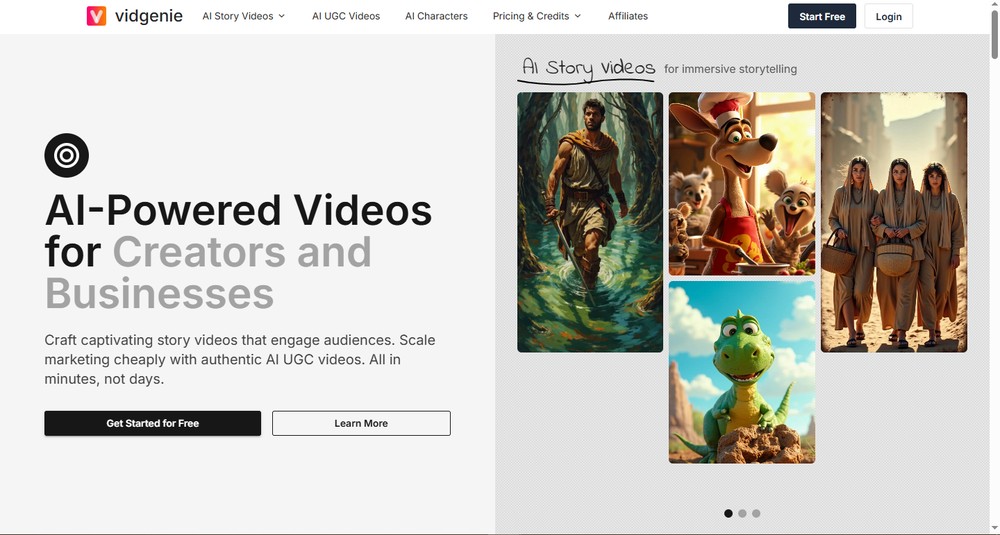Switch to the second carousel slide dot
1000x535 pixels.
[x=742, y=513]
